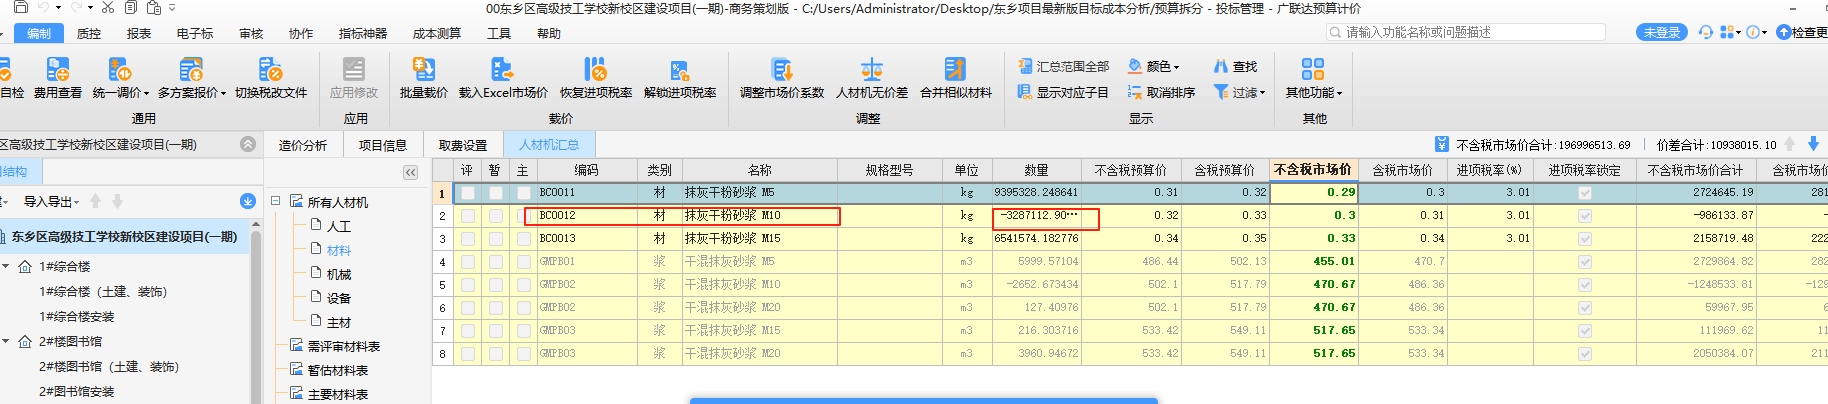The height and width of the screenshot is (404, 1828).
Task: Click the function search input field
Action: click(x=1466, y=32)
